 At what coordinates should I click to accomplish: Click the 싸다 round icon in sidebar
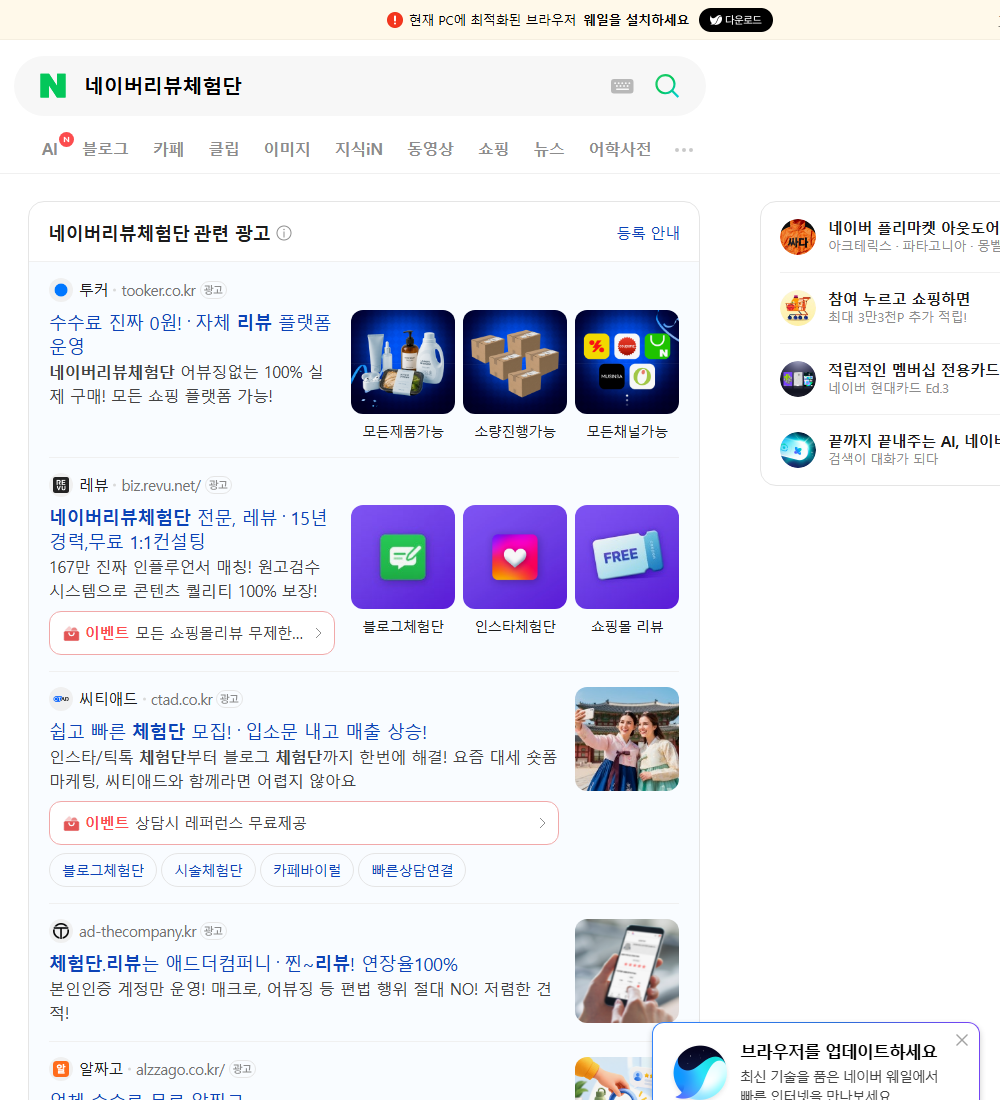[x=798, y=237]
